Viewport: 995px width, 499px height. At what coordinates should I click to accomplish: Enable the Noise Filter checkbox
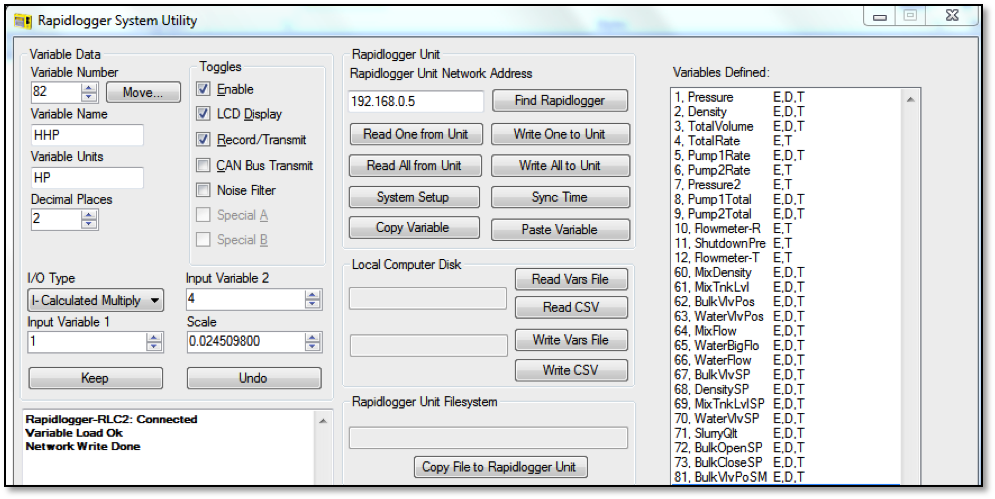click(203, 190)
